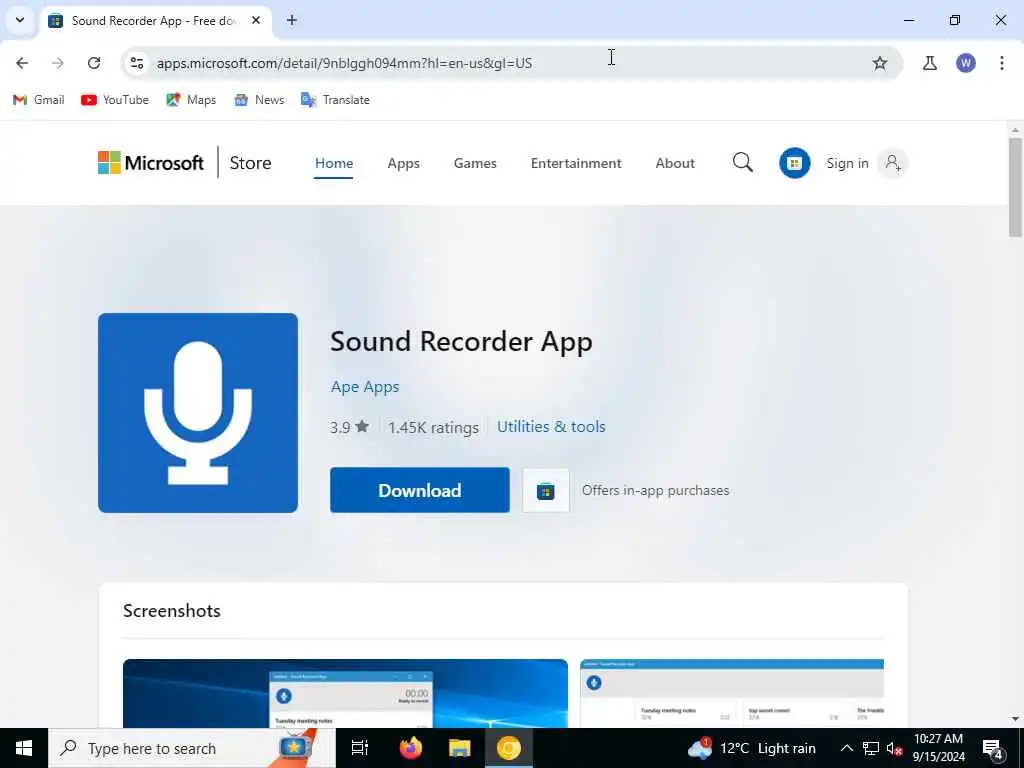
Task: Bookmark this page with the star icon
Action: click(x=880, y=63)
